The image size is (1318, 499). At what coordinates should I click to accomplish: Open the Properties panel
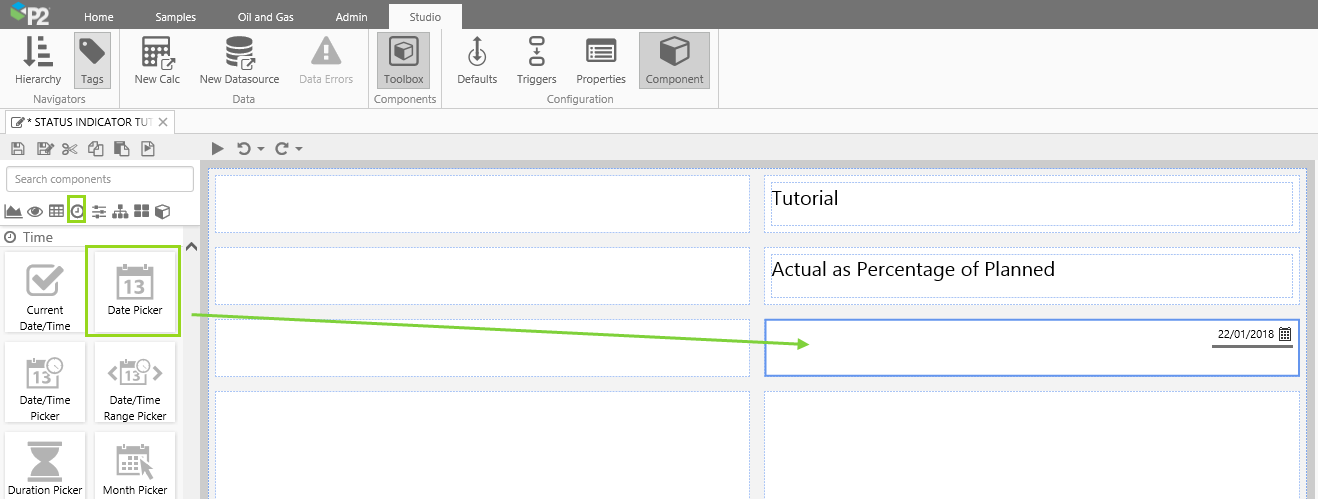[601, 60]
